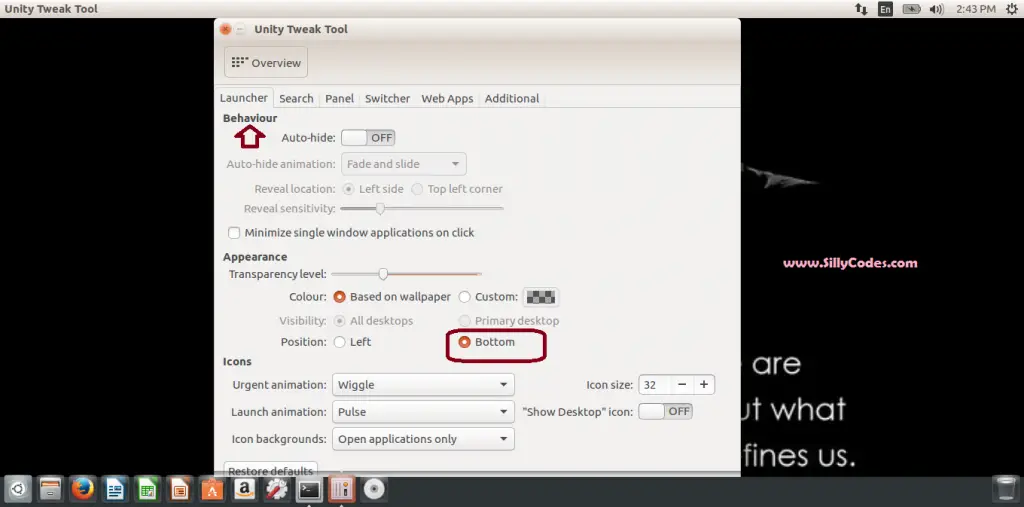Switch to the Additional tab
1024x507 pixels.
point(512,99)
